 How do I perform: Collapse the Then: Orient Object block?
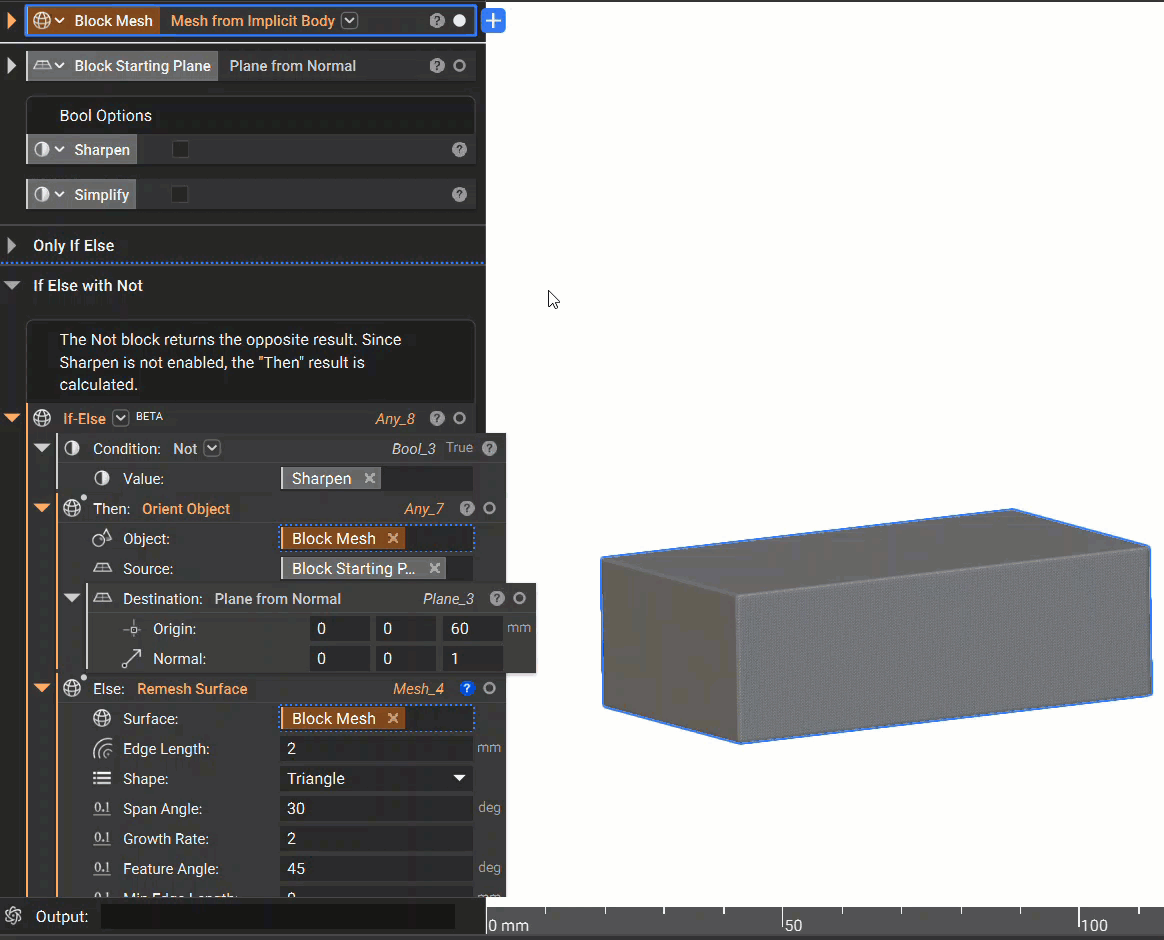[x=42, y=508]
